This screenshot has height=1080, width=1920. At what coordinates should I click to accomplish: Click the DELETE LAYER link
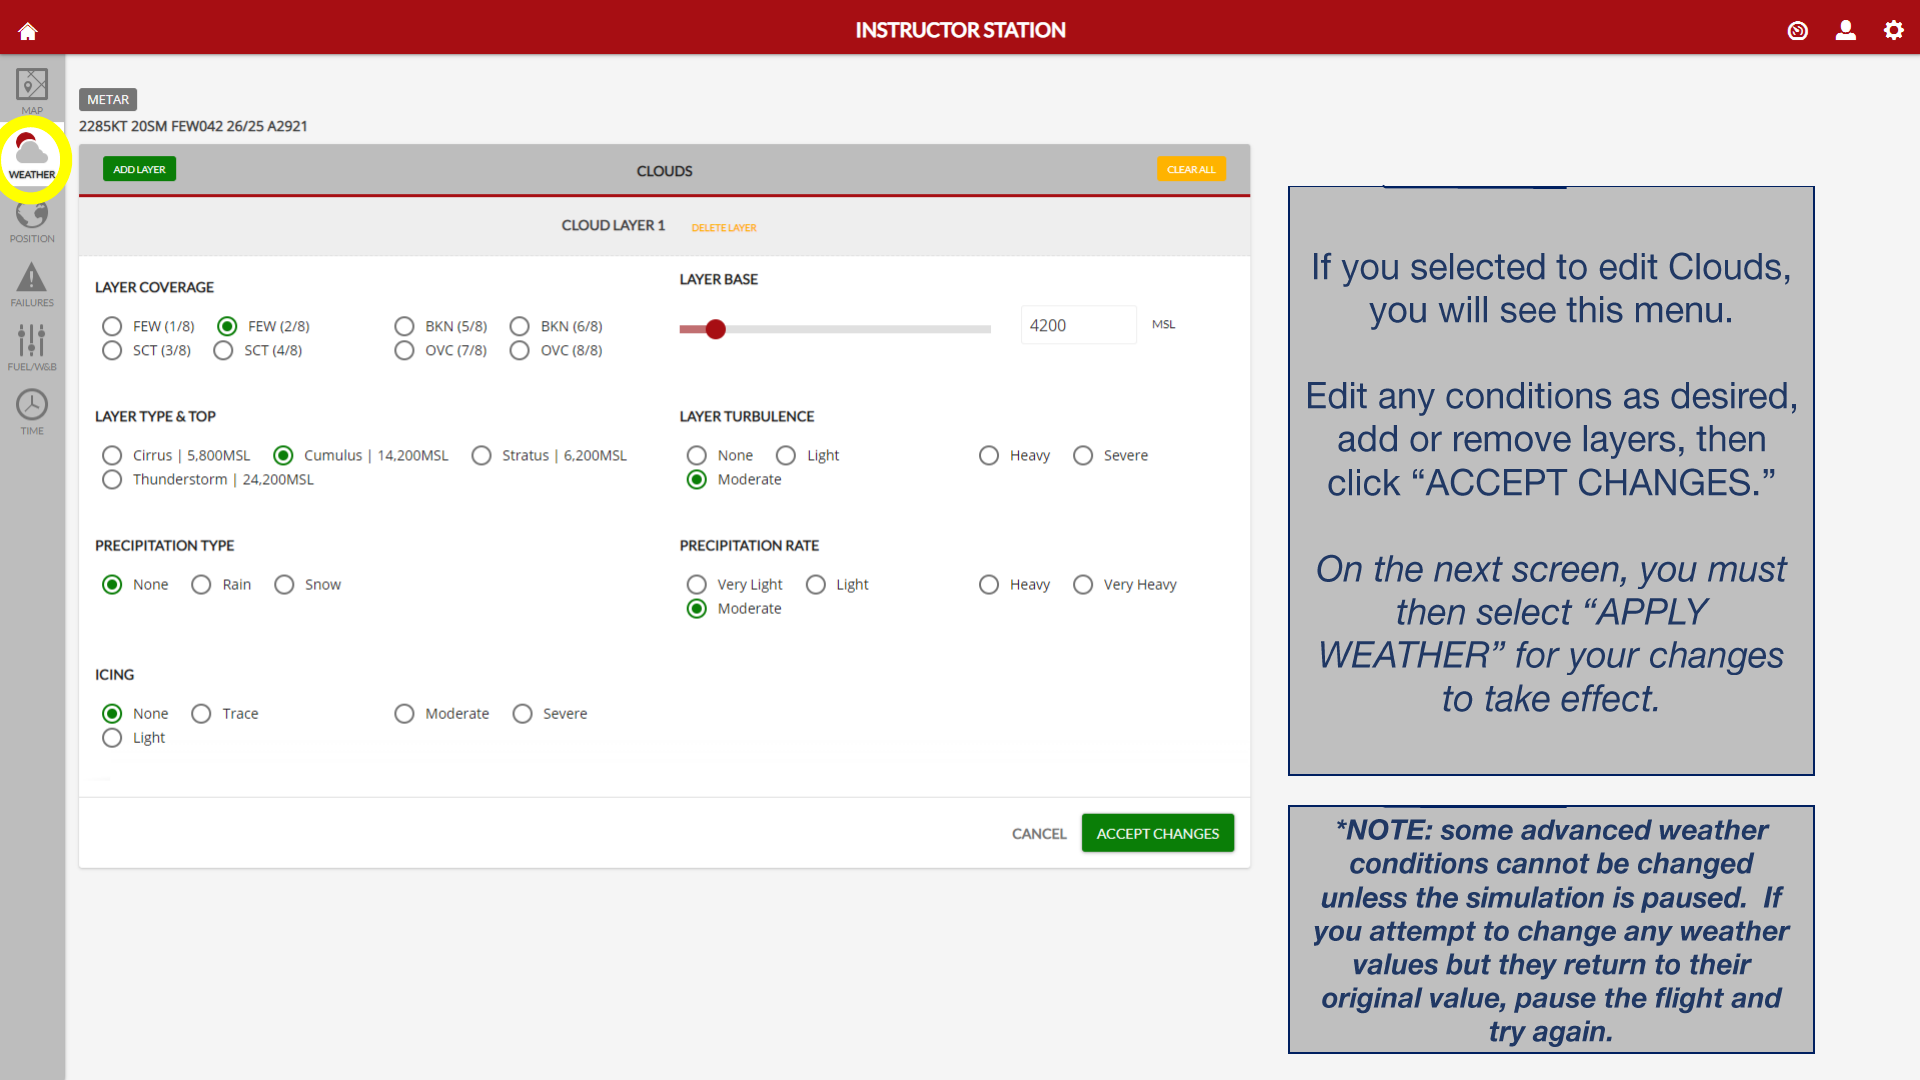[x=723, y=227]
